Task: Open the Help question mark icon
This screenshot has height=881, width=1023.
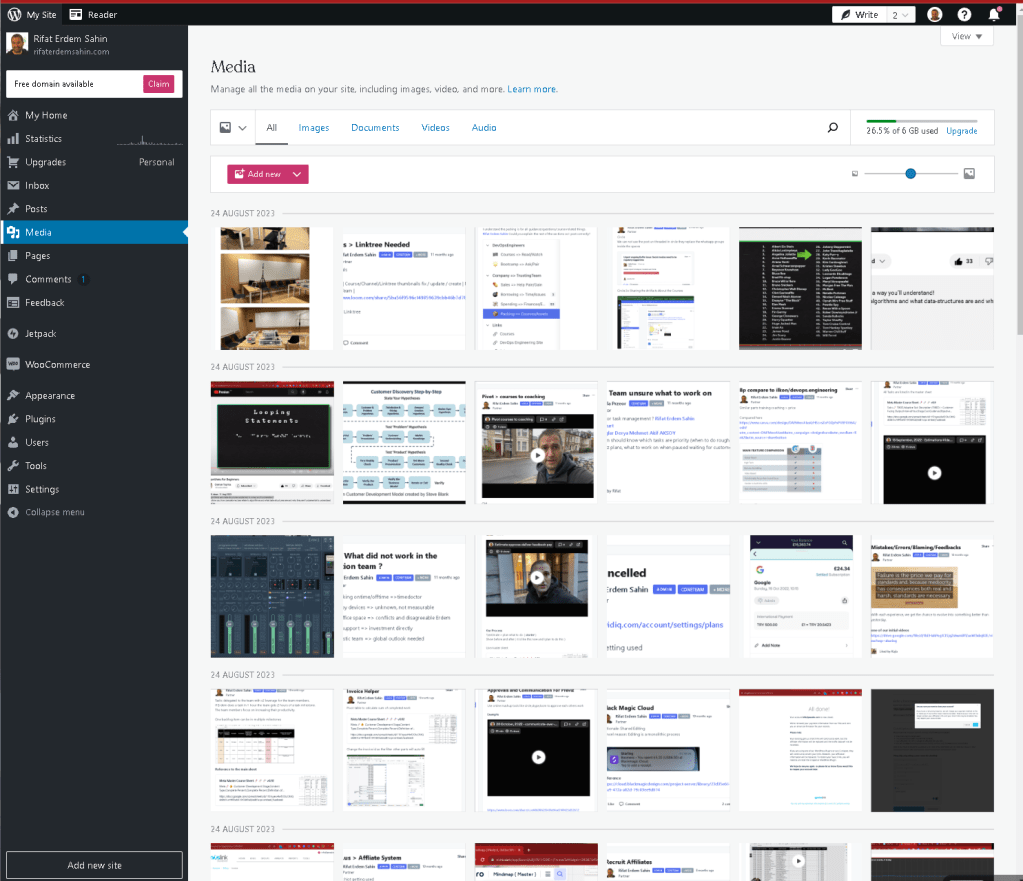Action: click(x=964, y=14)
